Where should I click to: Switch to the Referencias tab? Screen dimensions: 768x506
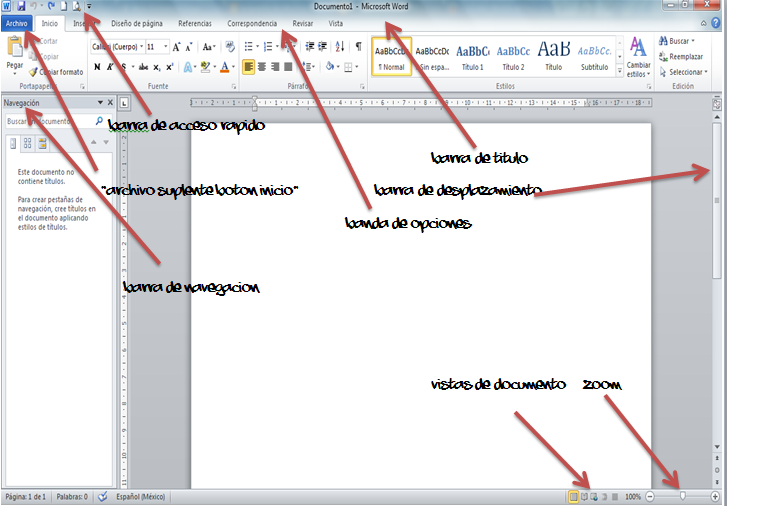pos(194,23)
